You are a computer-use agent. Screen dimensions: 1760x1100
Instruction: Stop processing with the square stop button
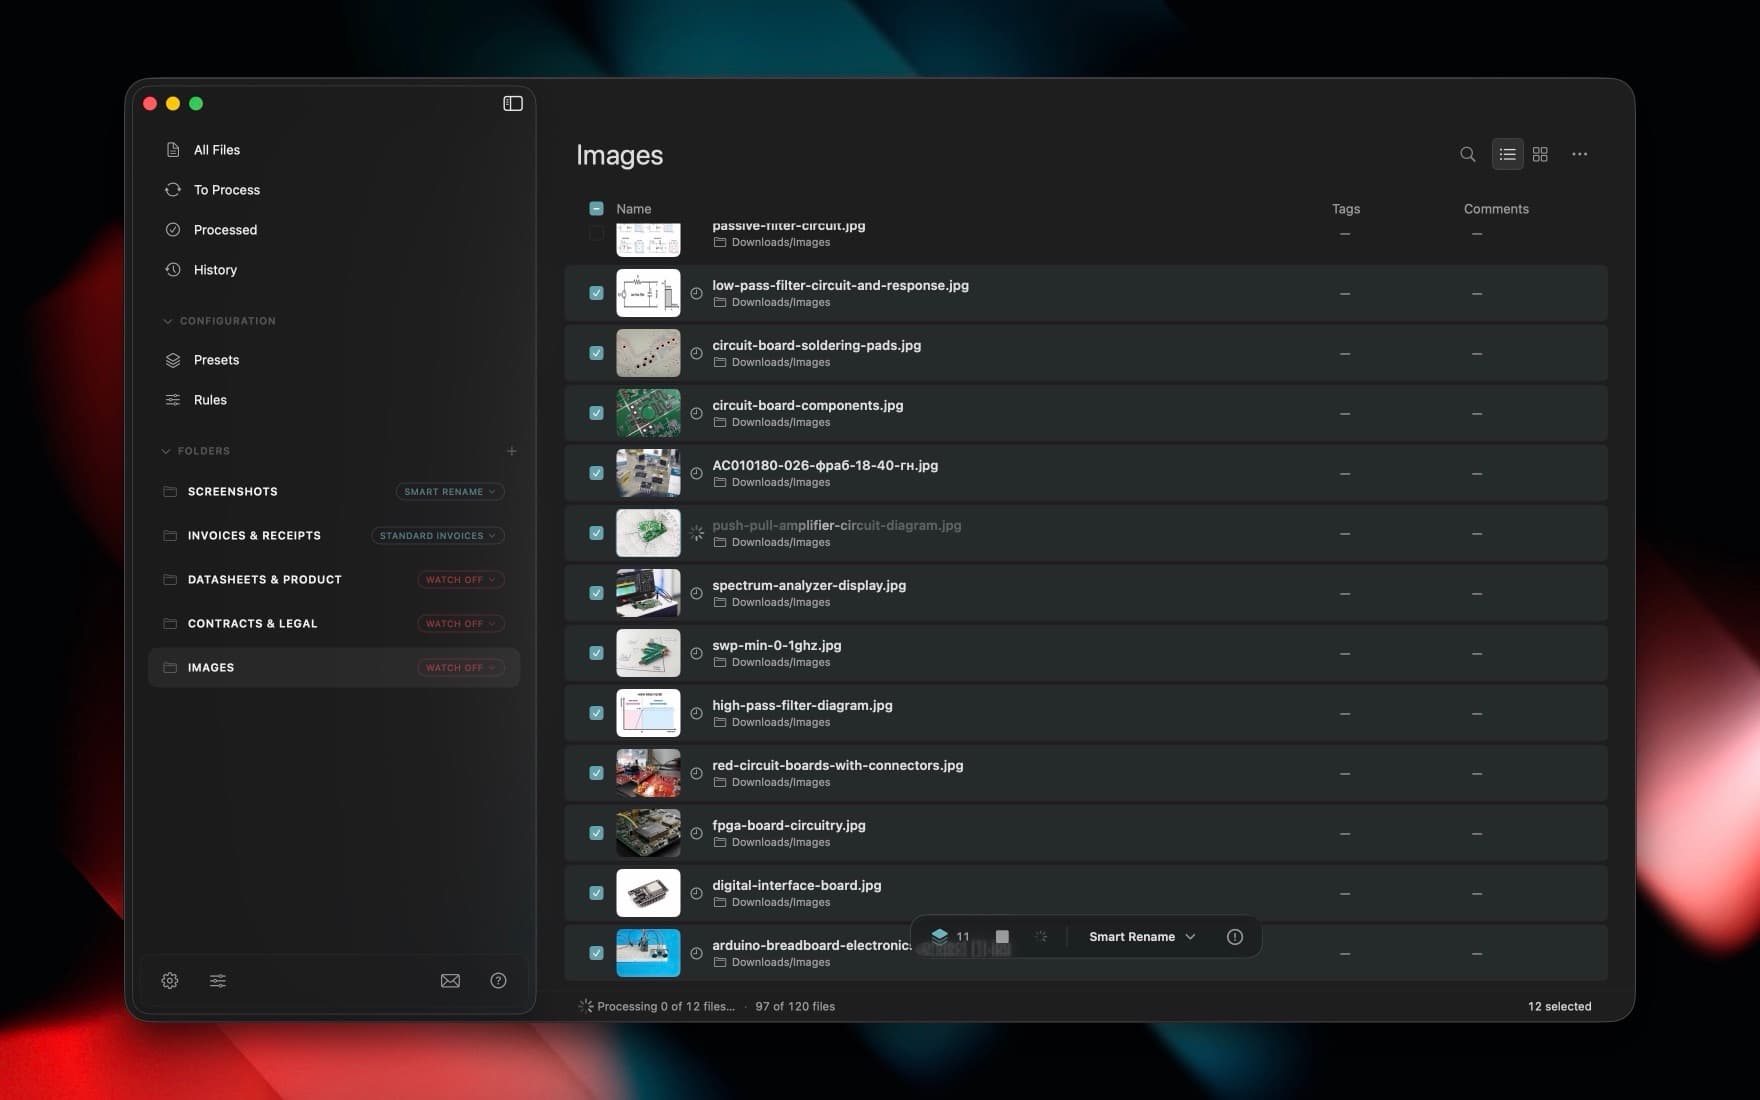(x=1002, y=937)
